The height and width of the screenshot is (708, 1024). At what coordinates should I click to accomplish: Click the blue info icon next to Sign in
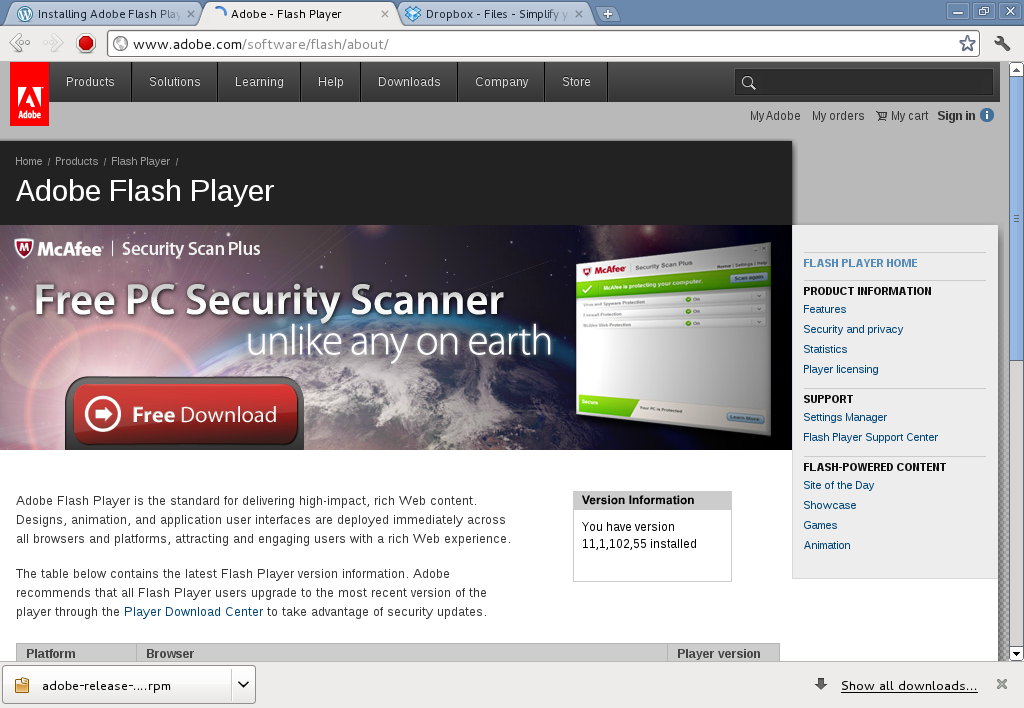(987, 115)
